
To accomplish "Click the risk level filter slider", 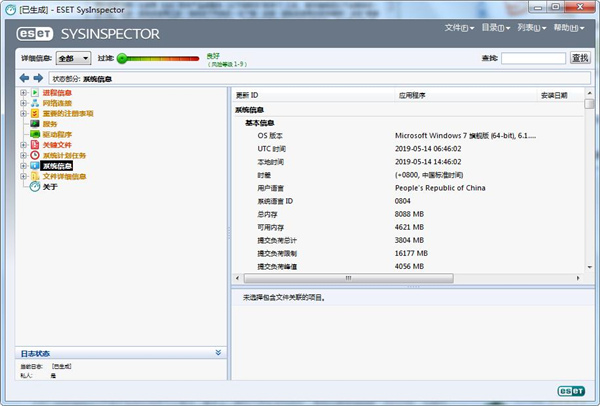I will tap(160, 59).
